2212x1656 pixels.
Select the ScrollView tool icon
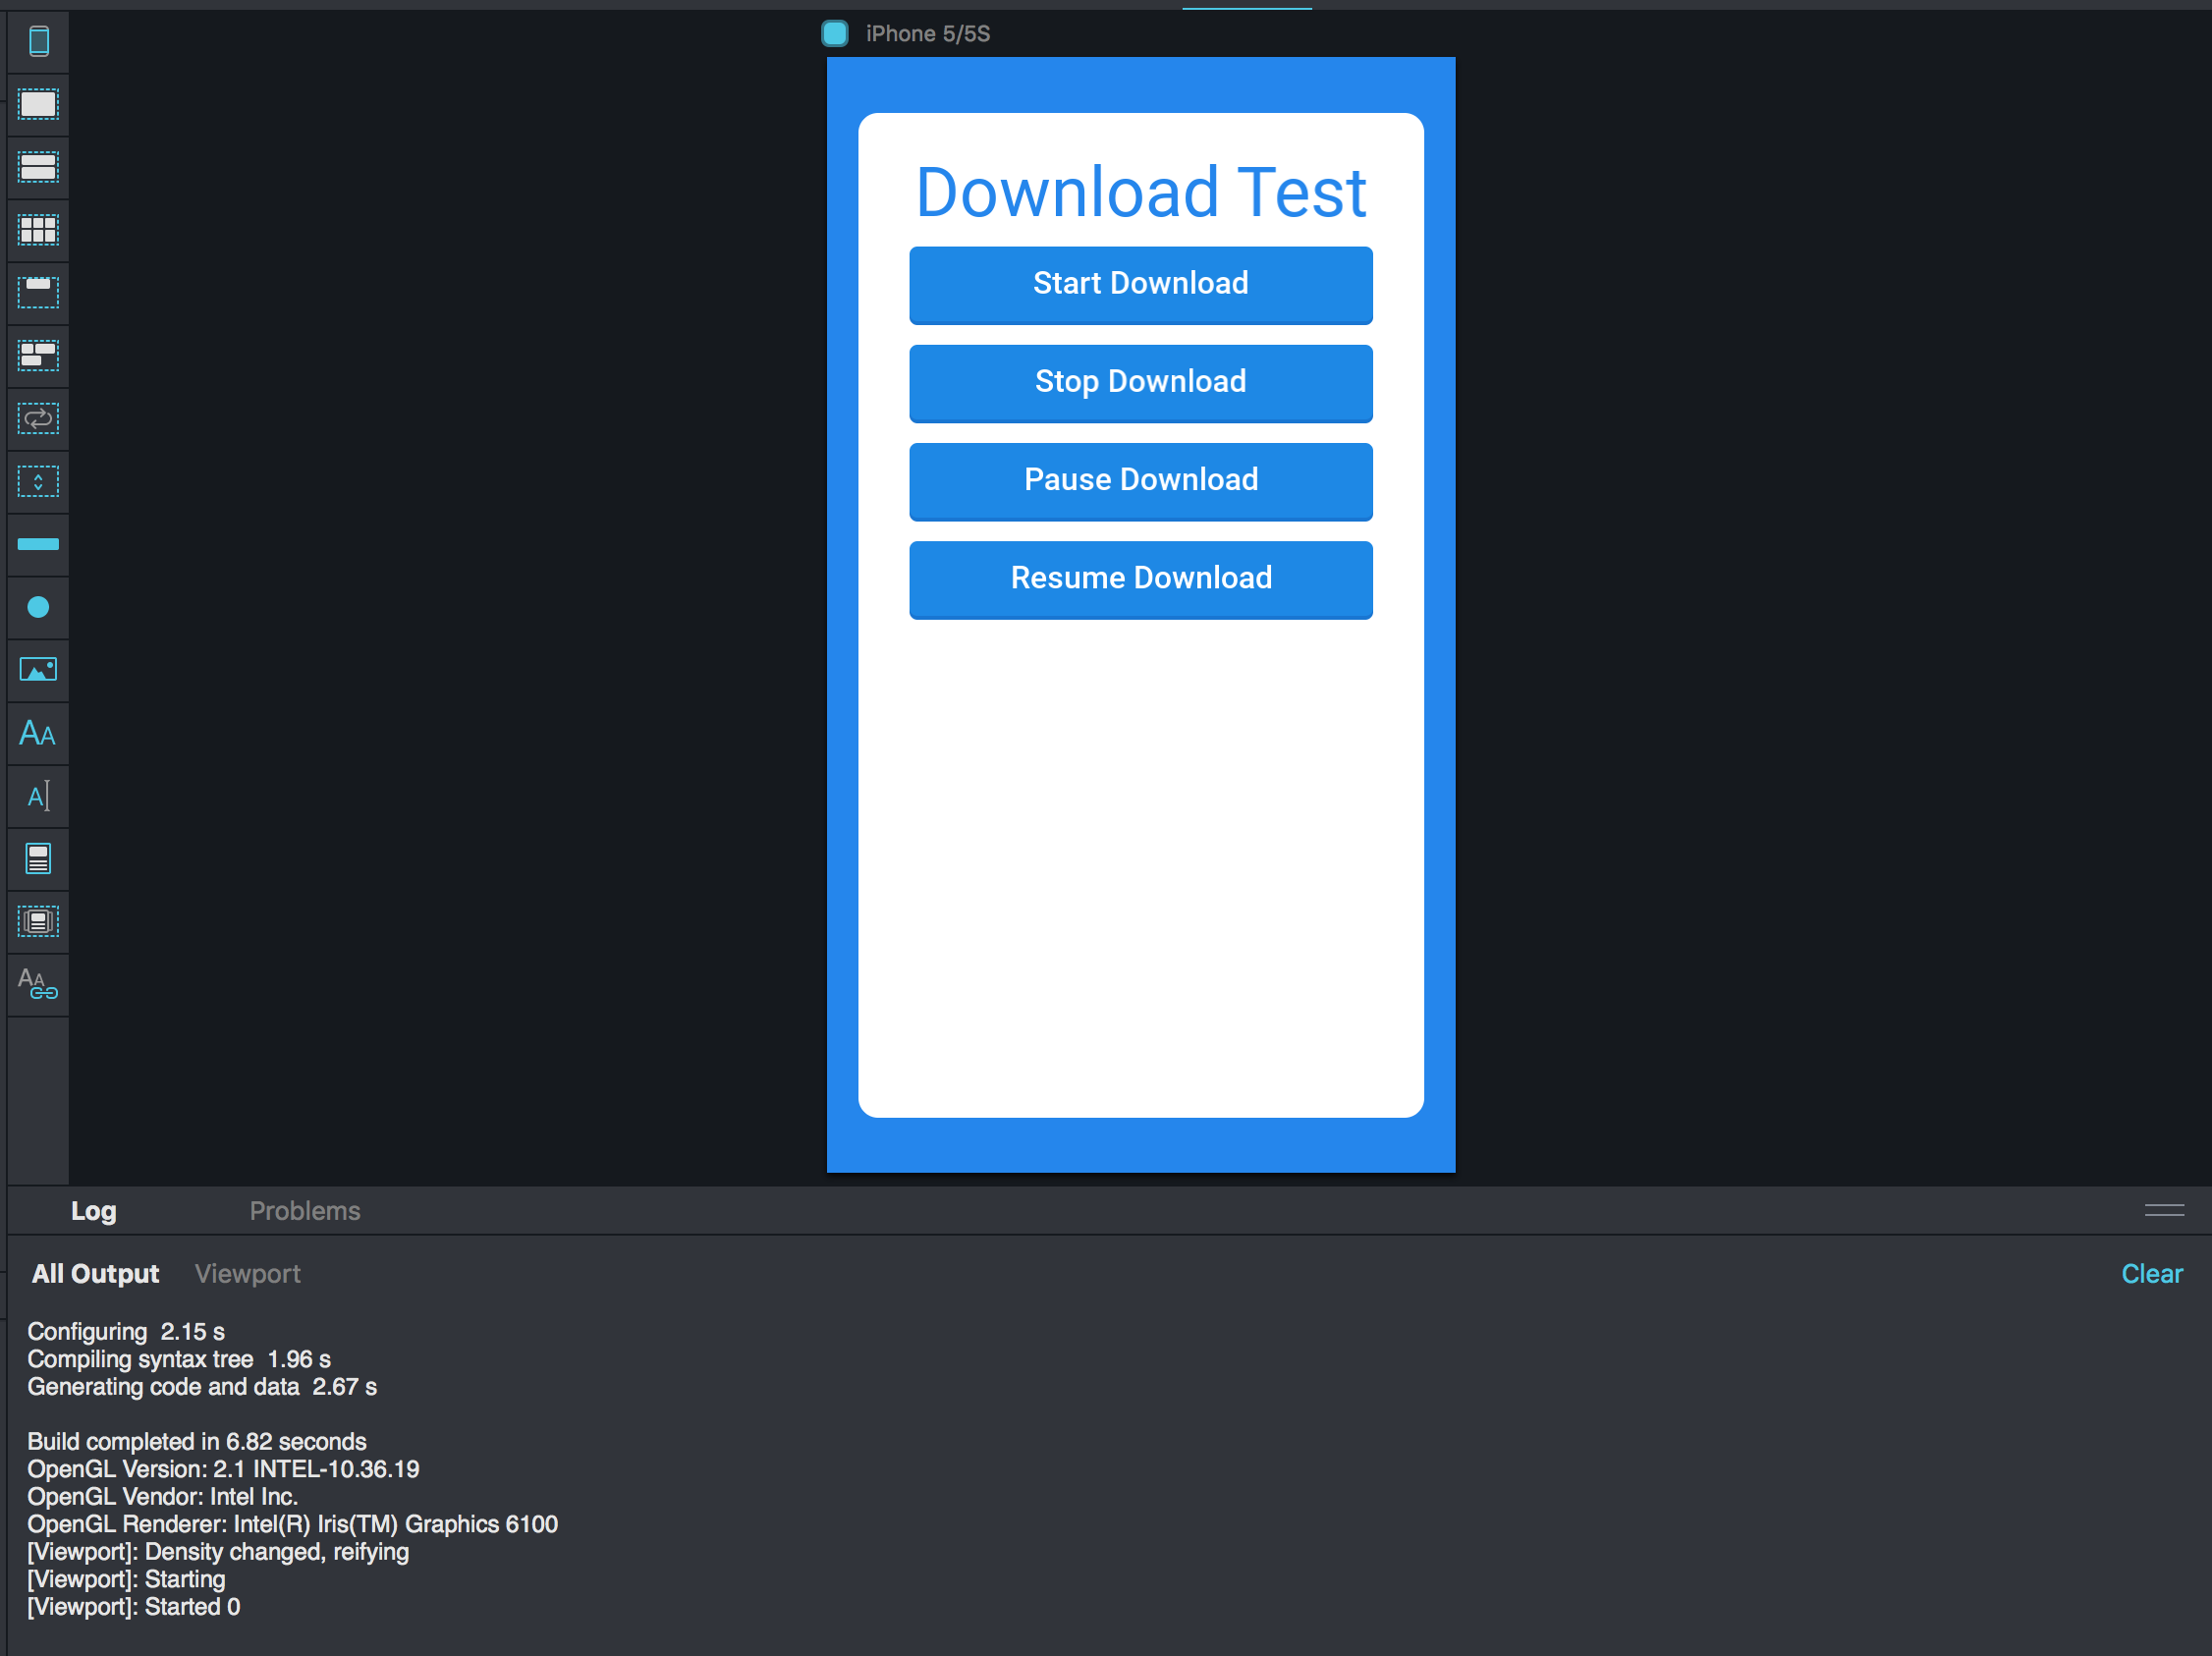tap(38, 481)
